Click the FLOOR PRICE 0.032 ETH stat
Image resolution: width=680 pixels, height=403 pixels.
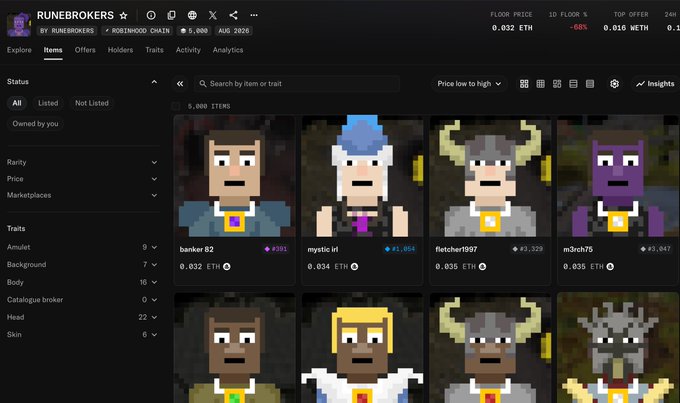(x=512, y=22)
